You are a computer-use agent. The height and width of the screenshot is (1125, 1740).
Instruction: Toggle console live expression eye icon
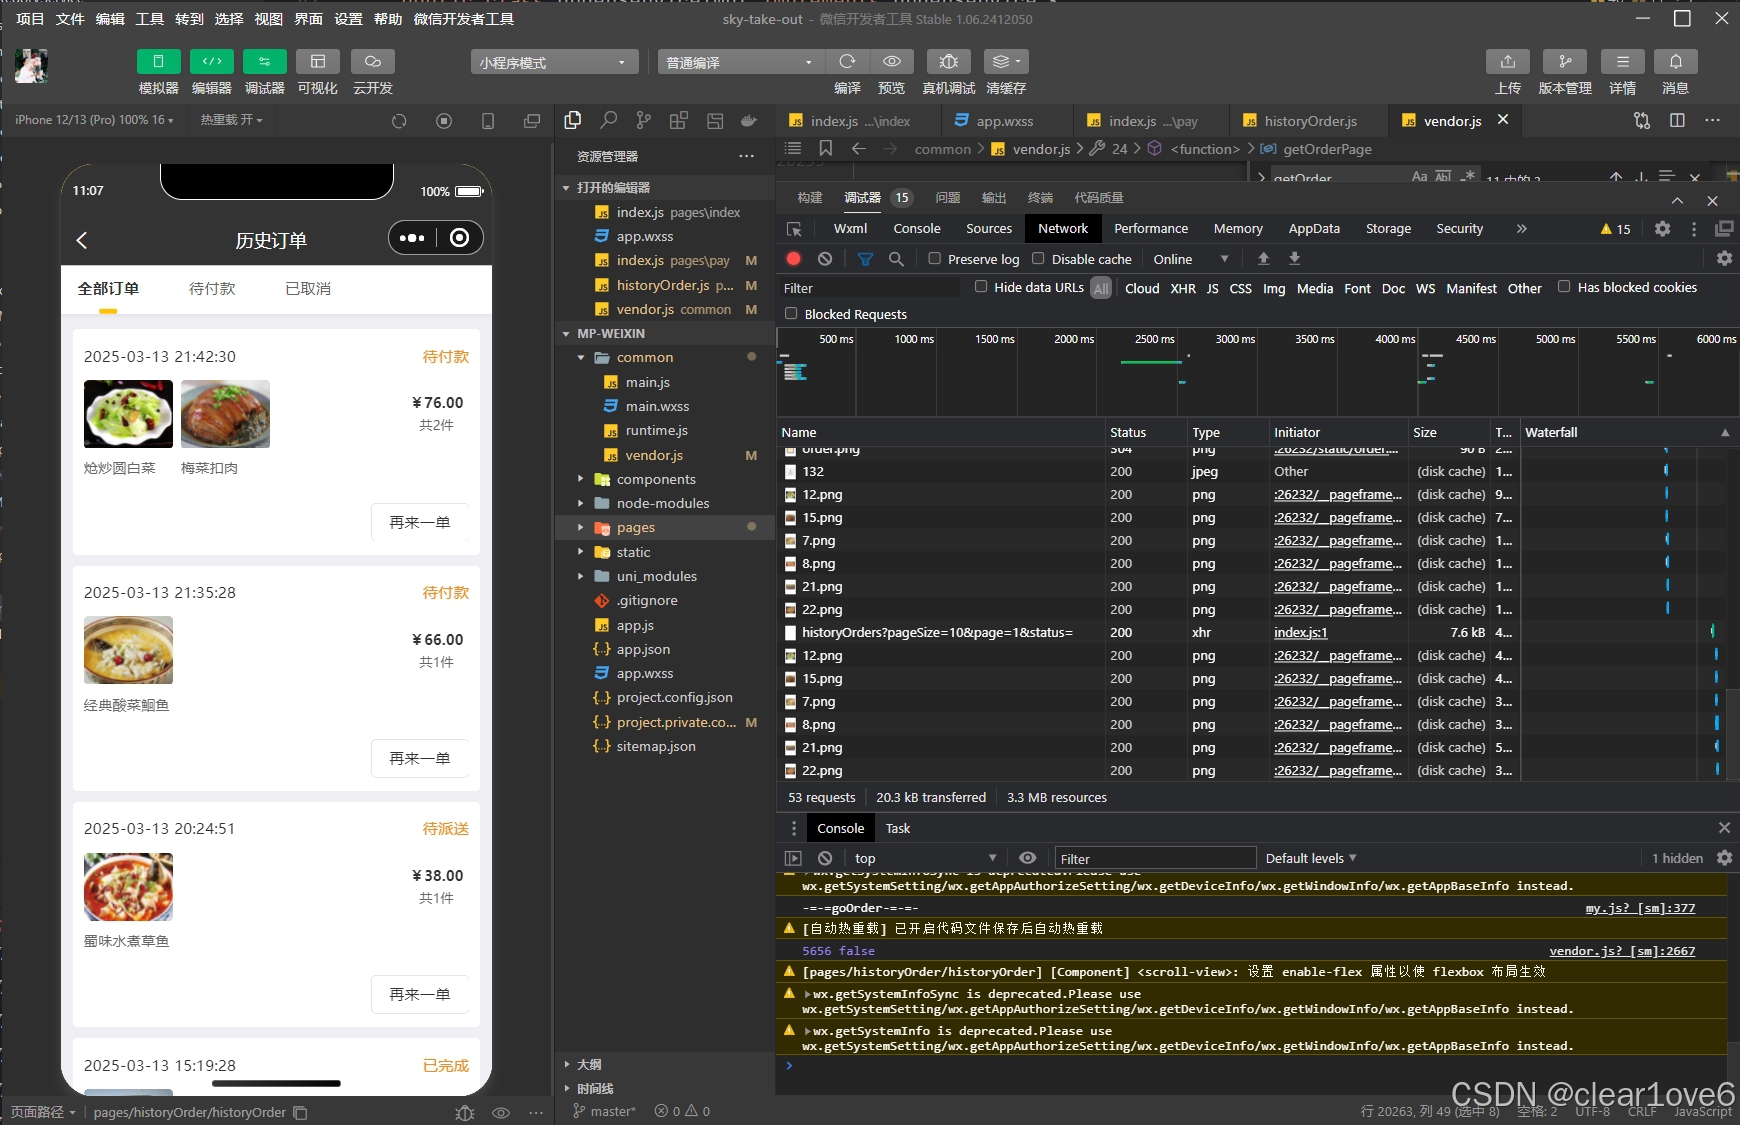(x=1027, y=858)
